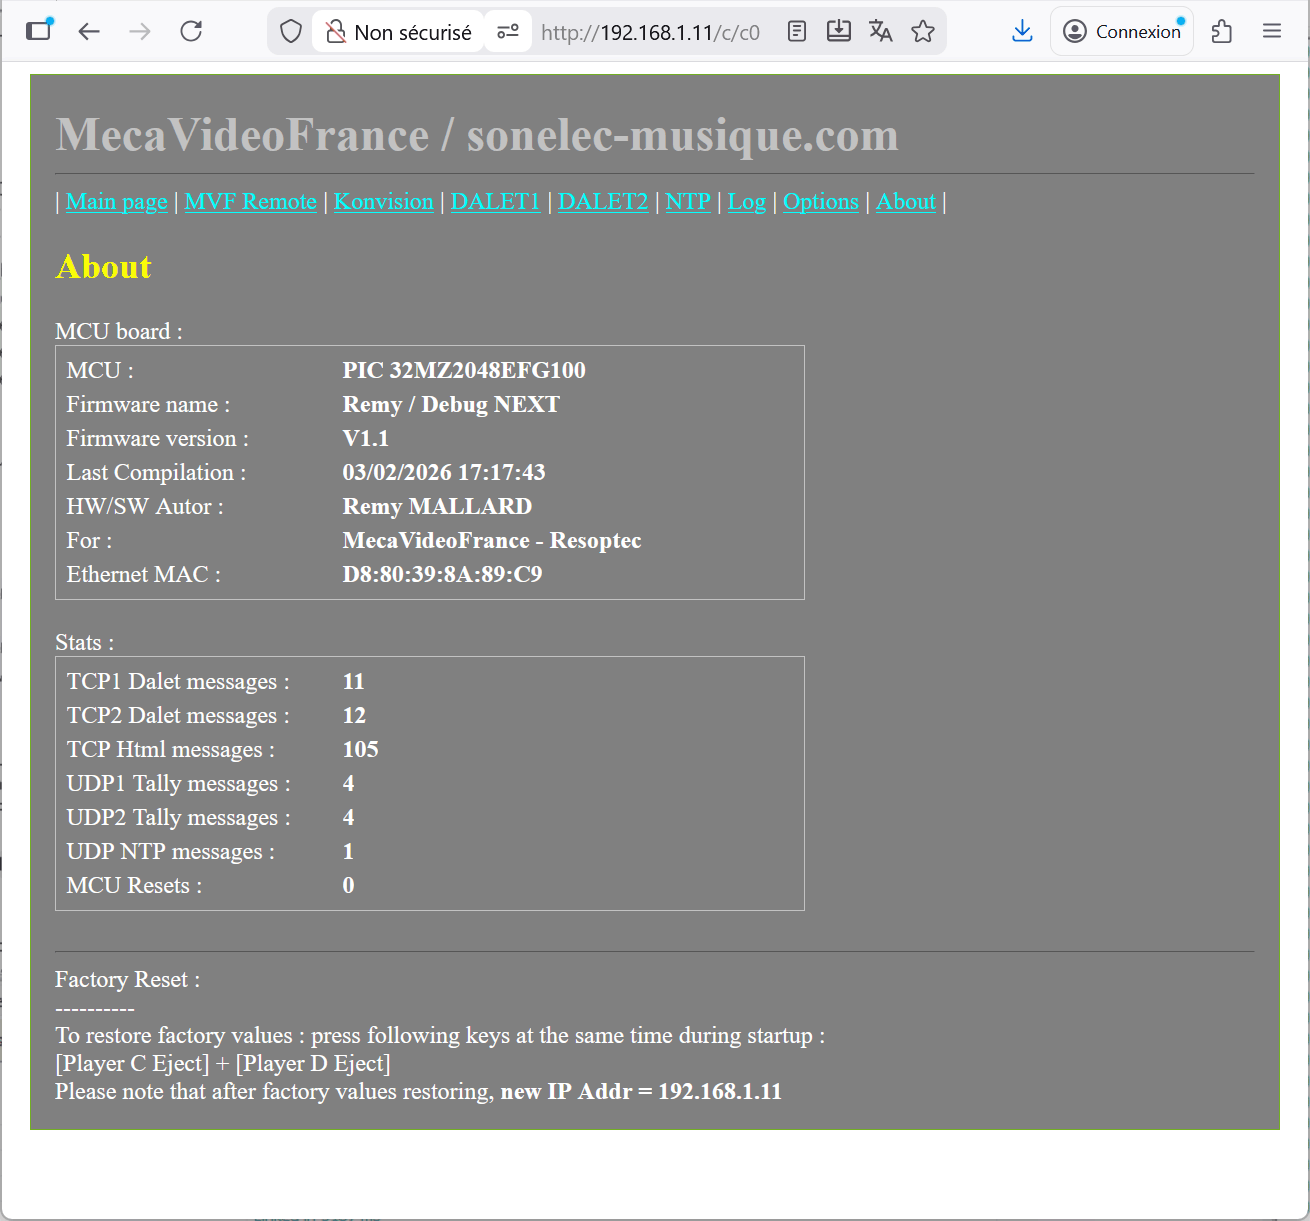
Task: Click the Non sécurisé security indicator
Action: [399, 32]
